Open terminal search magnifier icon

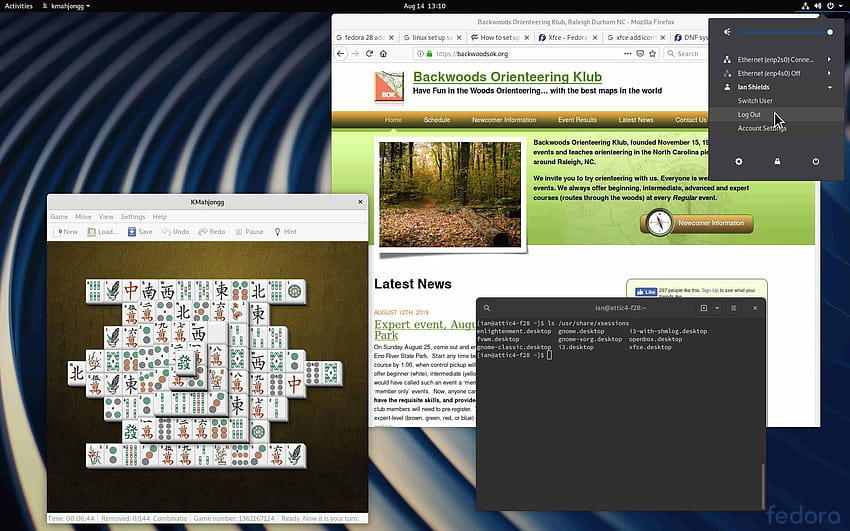point(487,308)
